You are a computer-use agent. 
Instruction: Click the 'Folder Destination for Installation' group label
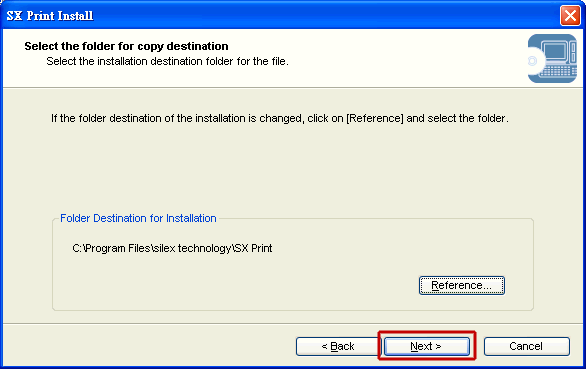(138, 218)
